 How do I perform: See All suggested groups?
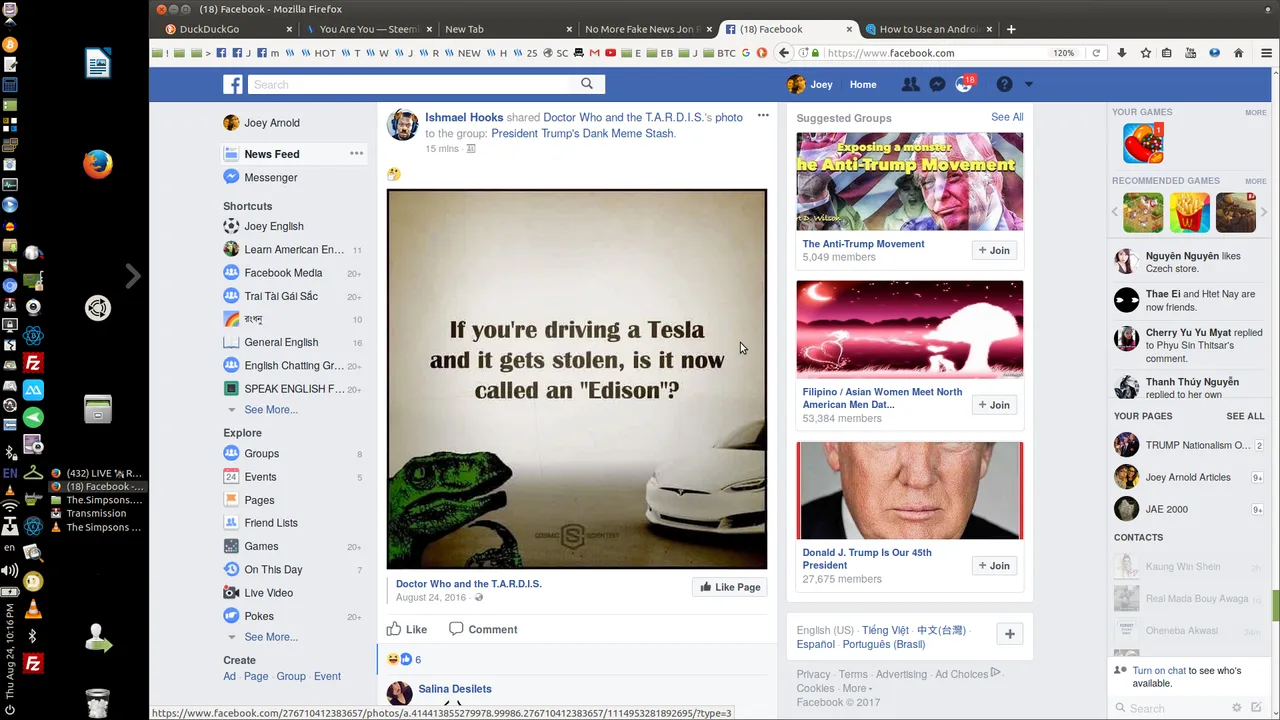point(1007,117)
